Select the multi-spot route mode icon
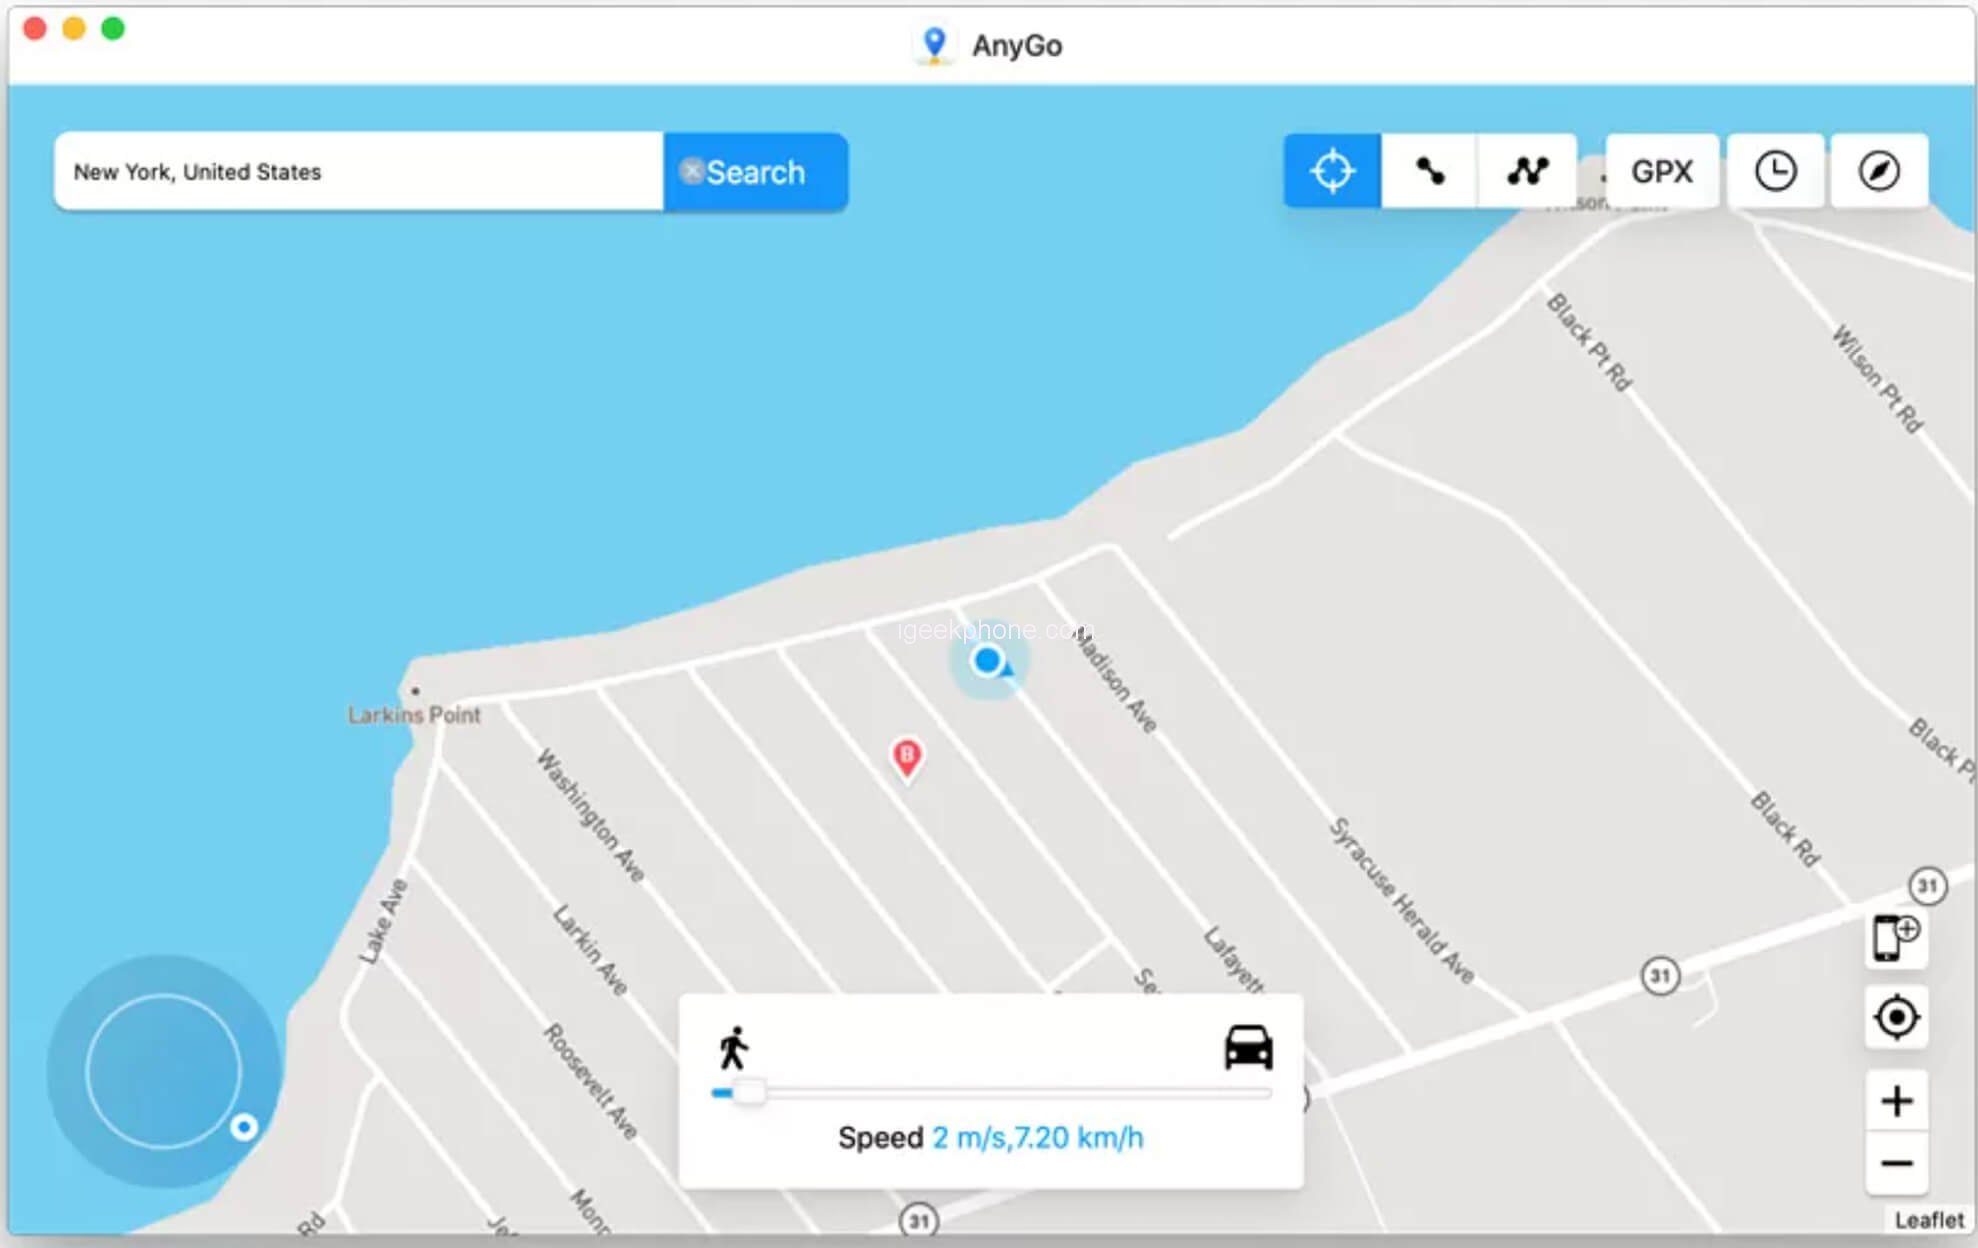Image resolution: width=1978 pixels, height=1248 pixels. point(1527,171)
